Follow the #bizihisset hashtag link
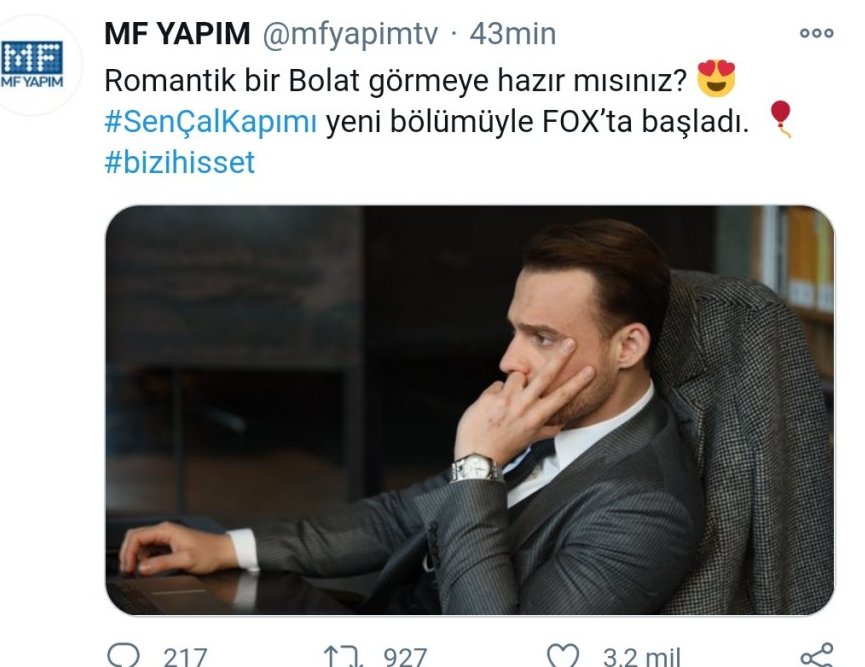Image resolution: width=865 pixels, height=667 pixels. point(180,161)
